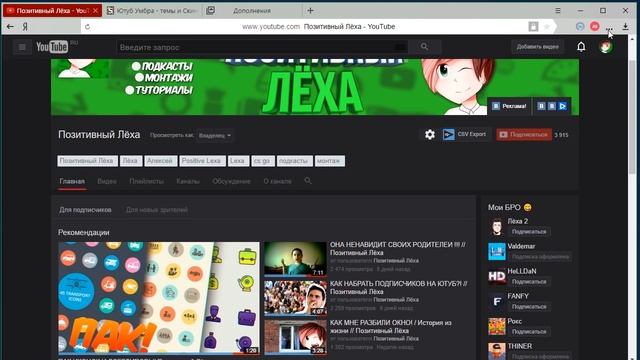Bookmark page with the star icon
This screenshot has width=640, height=360.
(547, 27)
